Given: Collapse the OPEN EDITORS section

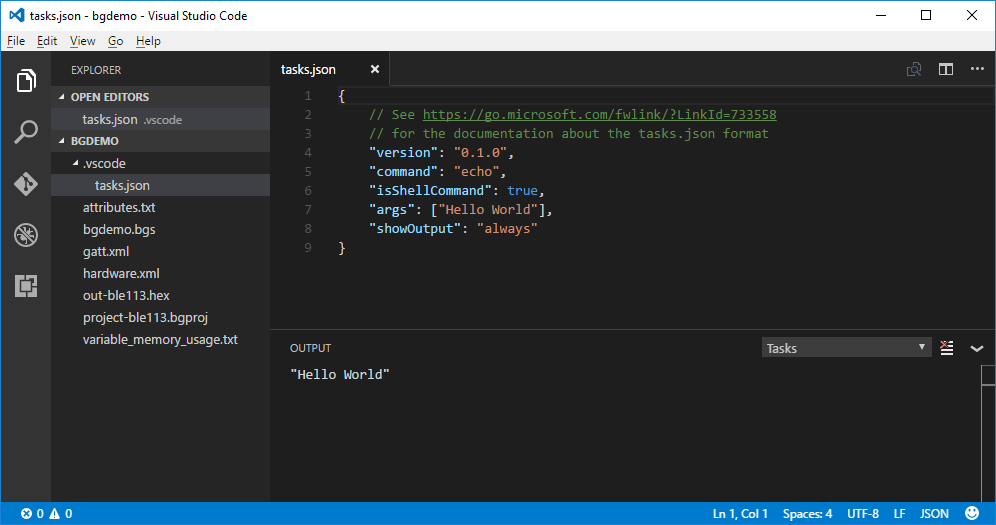Looking at the screenshot, I should click(161, 97).
